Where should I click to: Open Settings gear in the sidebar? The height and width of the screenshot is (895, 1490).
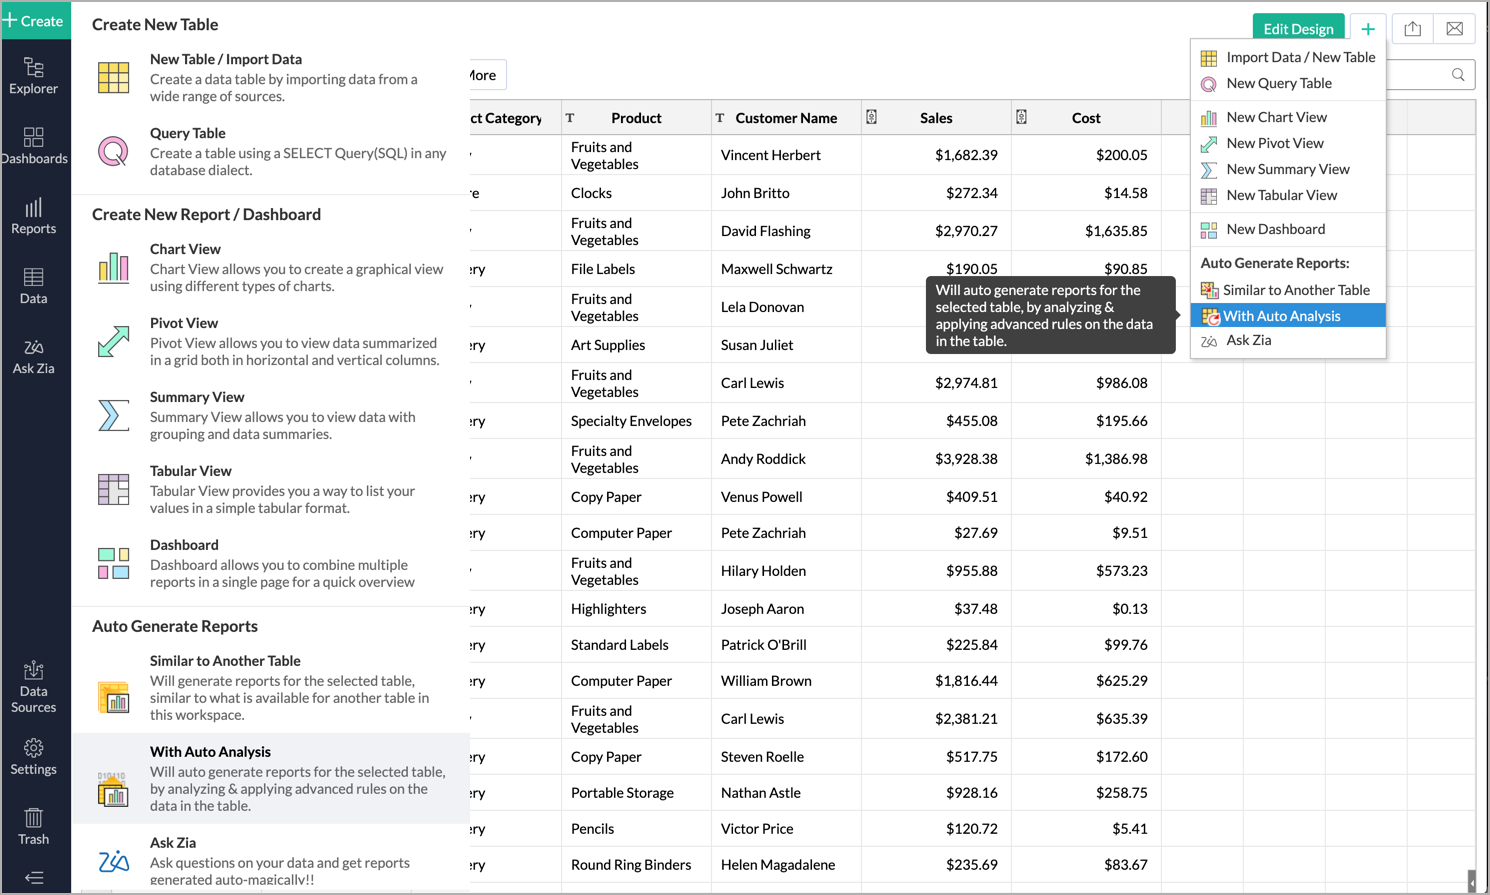point(34,757)
